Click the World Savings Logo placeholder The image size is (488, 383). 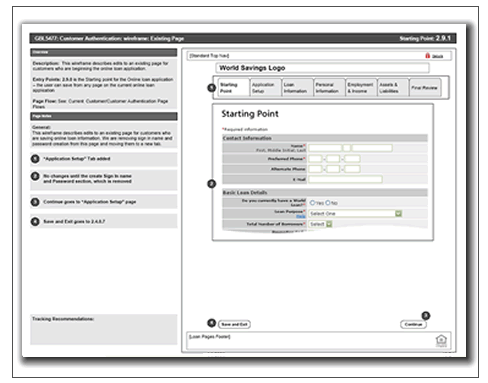tap(322, 68)
